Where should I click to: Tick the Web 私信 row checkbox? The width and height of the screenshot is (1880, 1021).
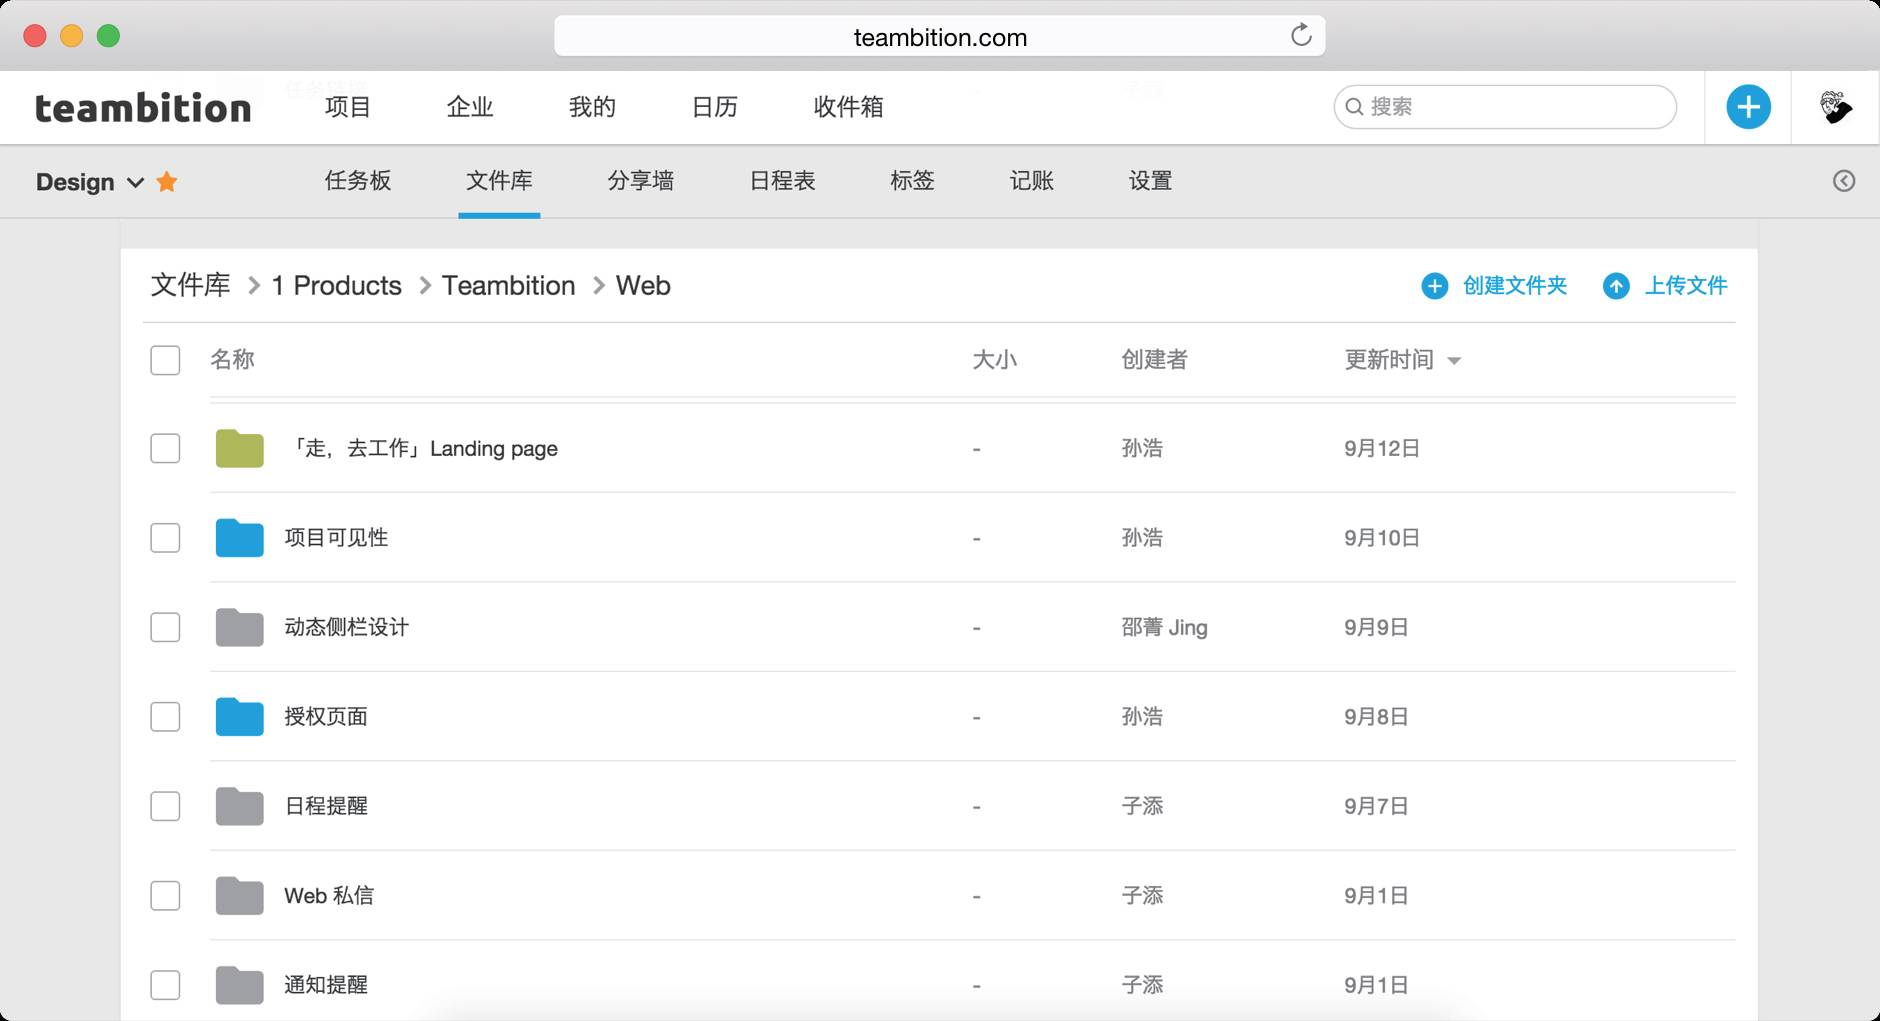pyautogui.click(x=165, y=896)
